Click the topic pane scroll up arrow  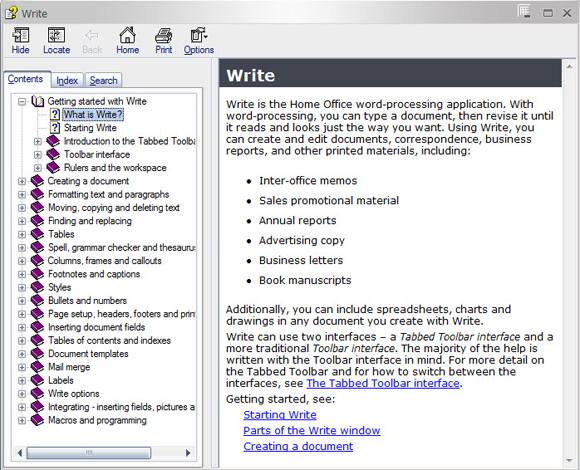coord(569,66)
